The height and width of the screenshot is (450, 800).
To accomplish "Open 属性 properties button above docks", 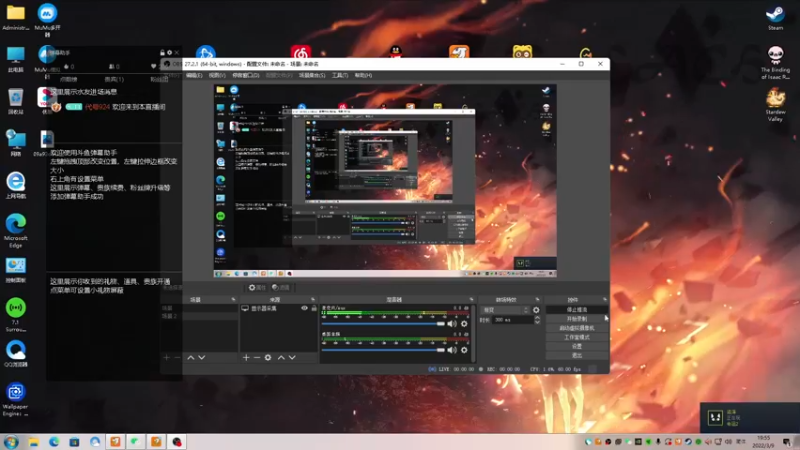I will coord(257,288).
